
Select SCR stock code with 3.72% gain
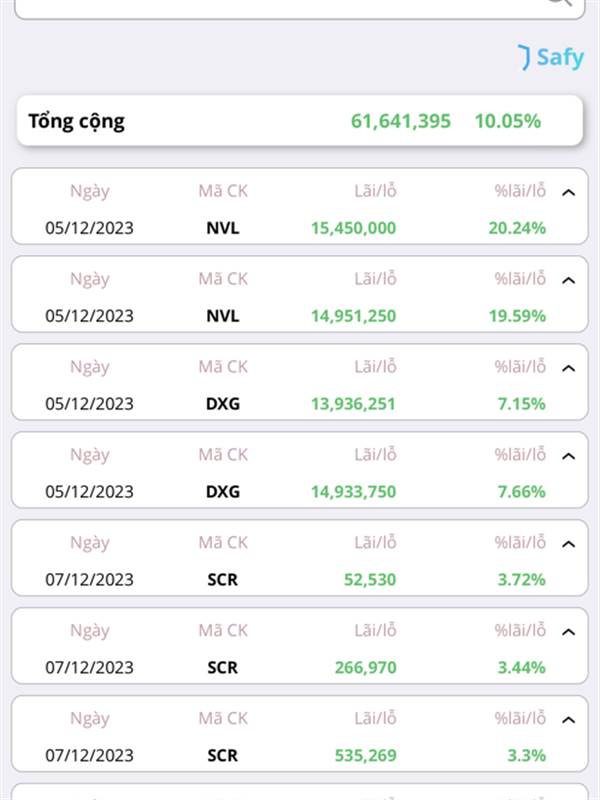tap(223, 580)
